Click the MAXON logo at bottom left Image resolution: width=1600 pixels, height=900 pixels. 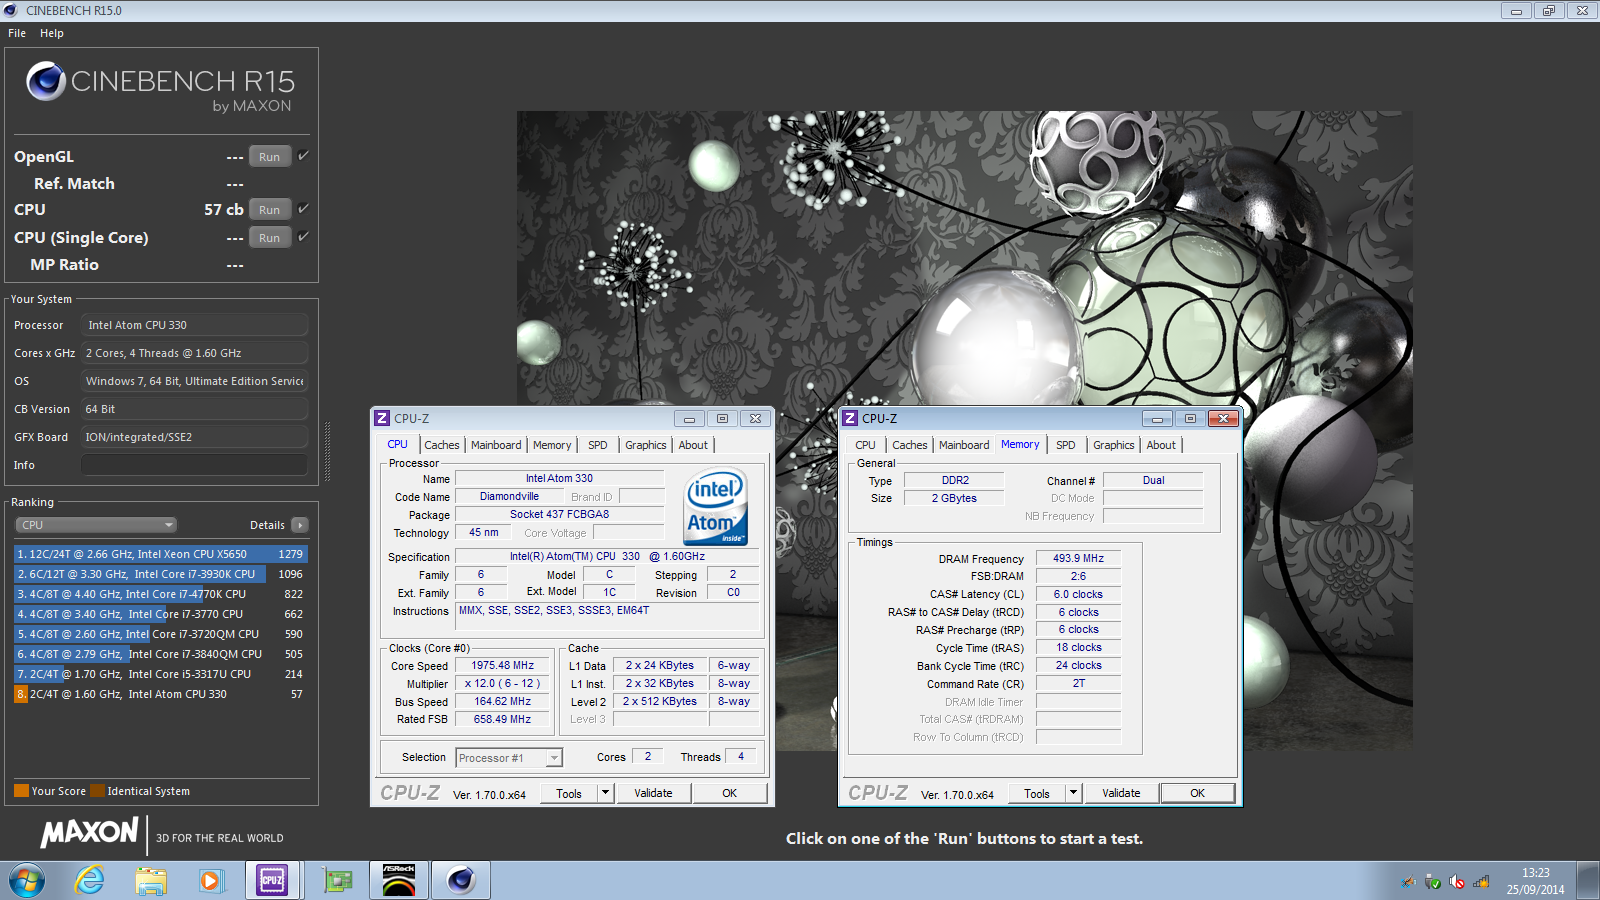click(90, 832)
